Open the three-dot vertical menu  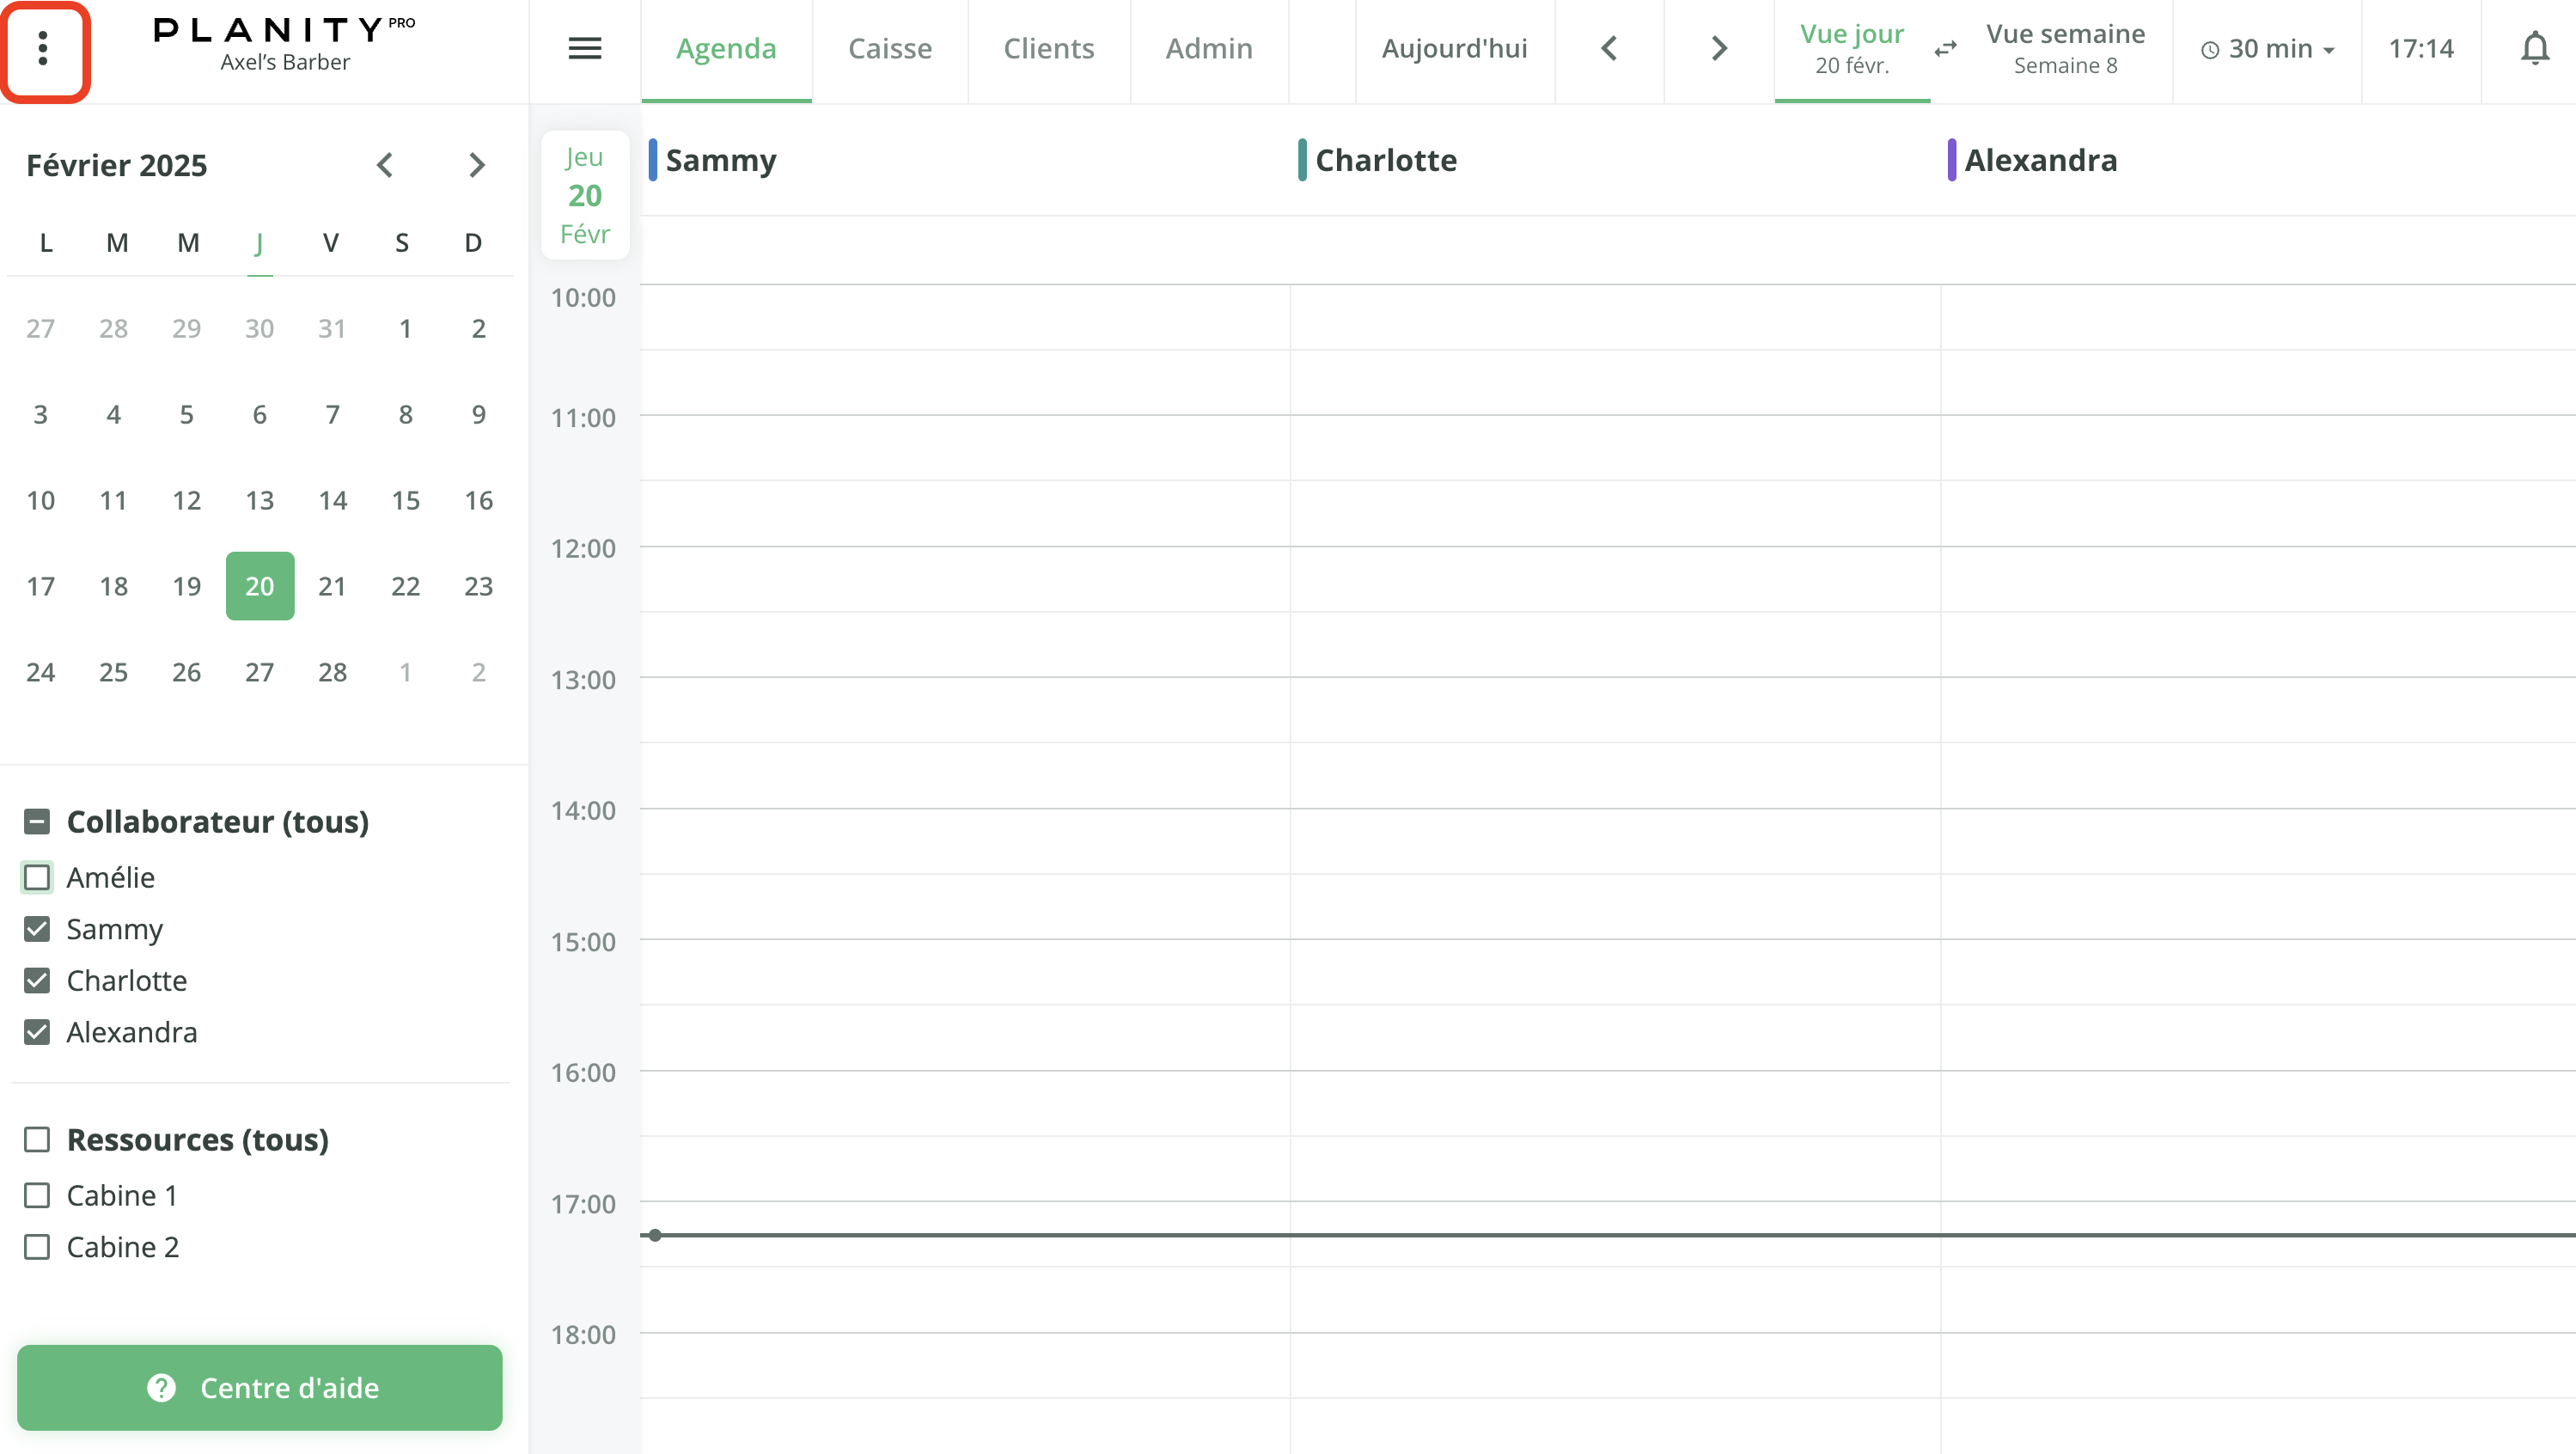point(43,49)
